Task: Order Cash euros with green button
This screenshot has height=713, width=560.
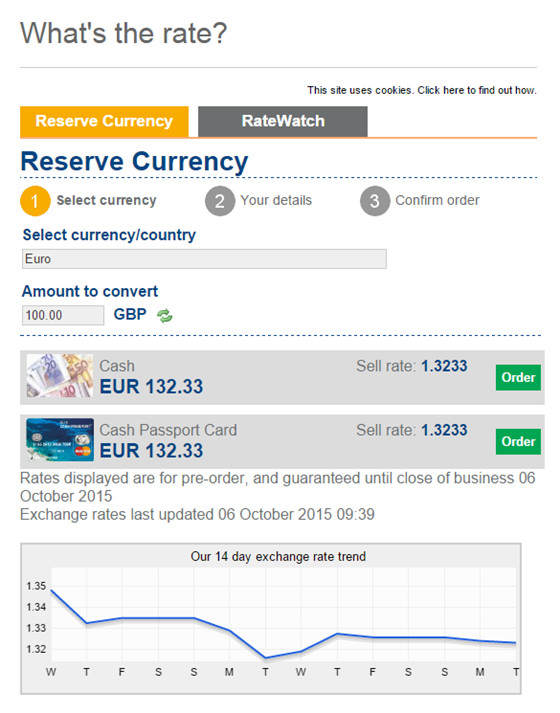Action: pos(518,377)
